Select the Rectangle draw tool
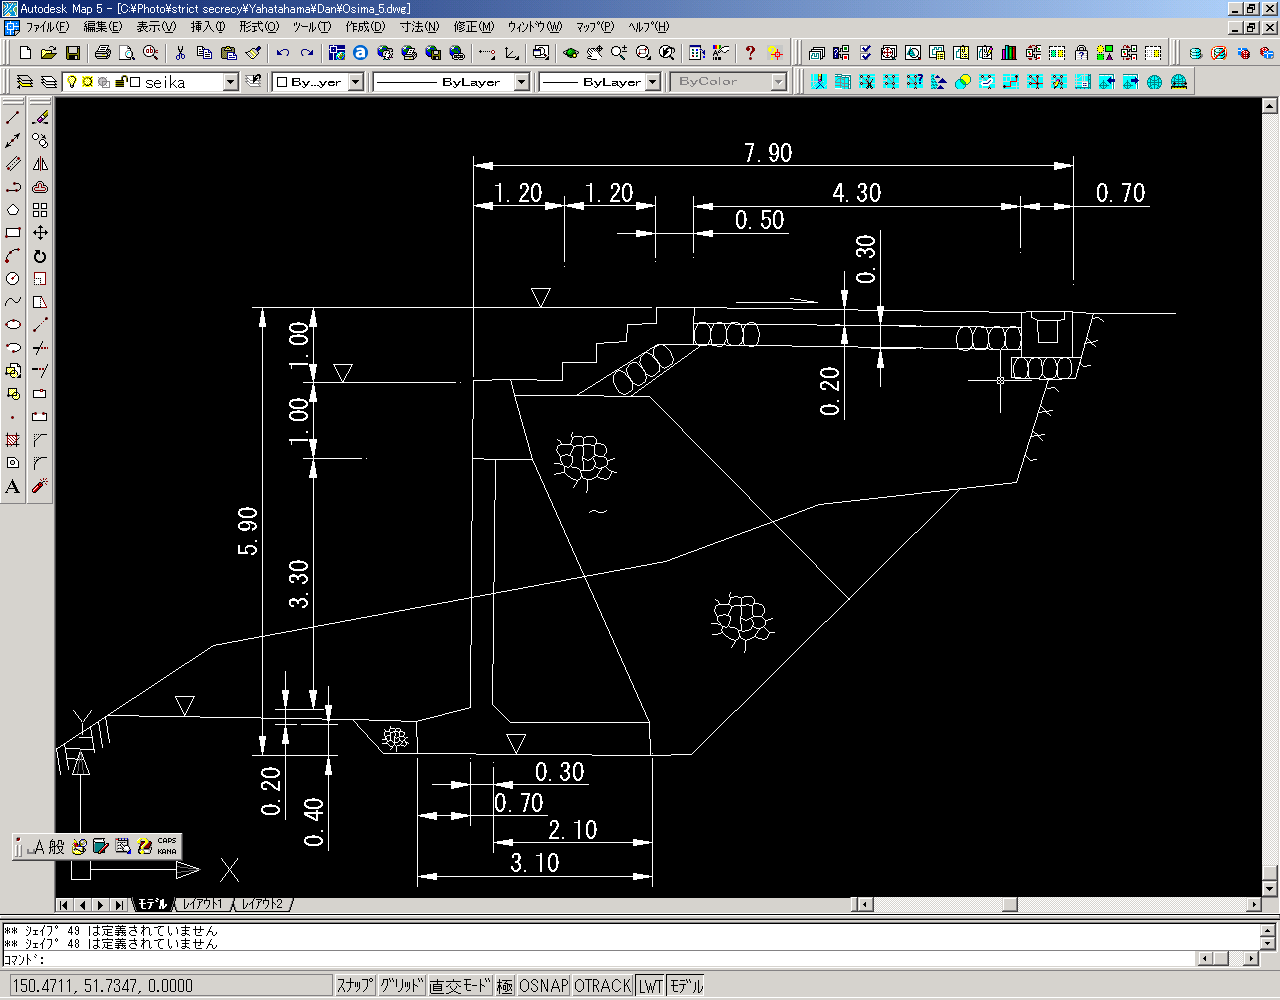 pyautogui.click(x=13, y=233)
